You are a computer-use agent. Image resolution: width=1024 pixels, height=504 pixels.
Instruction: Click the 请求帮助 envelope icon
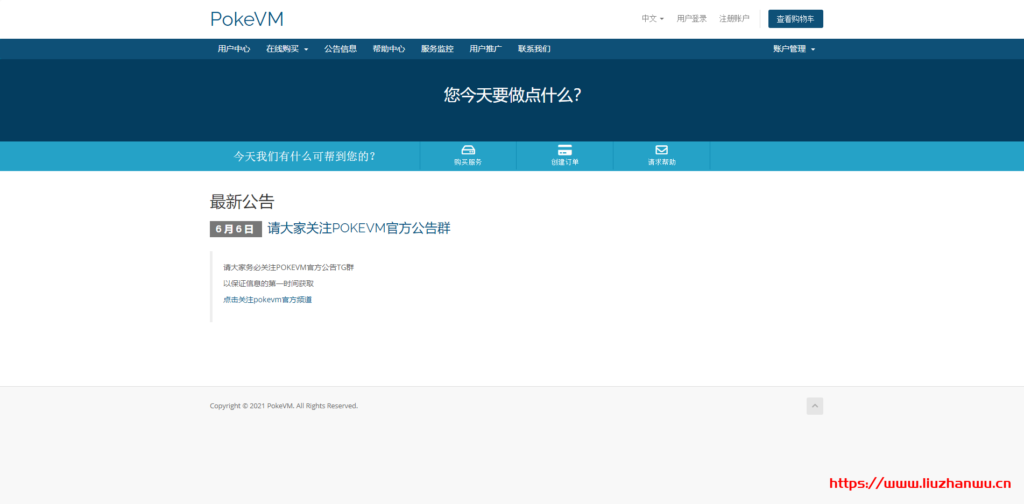(661, 150)
